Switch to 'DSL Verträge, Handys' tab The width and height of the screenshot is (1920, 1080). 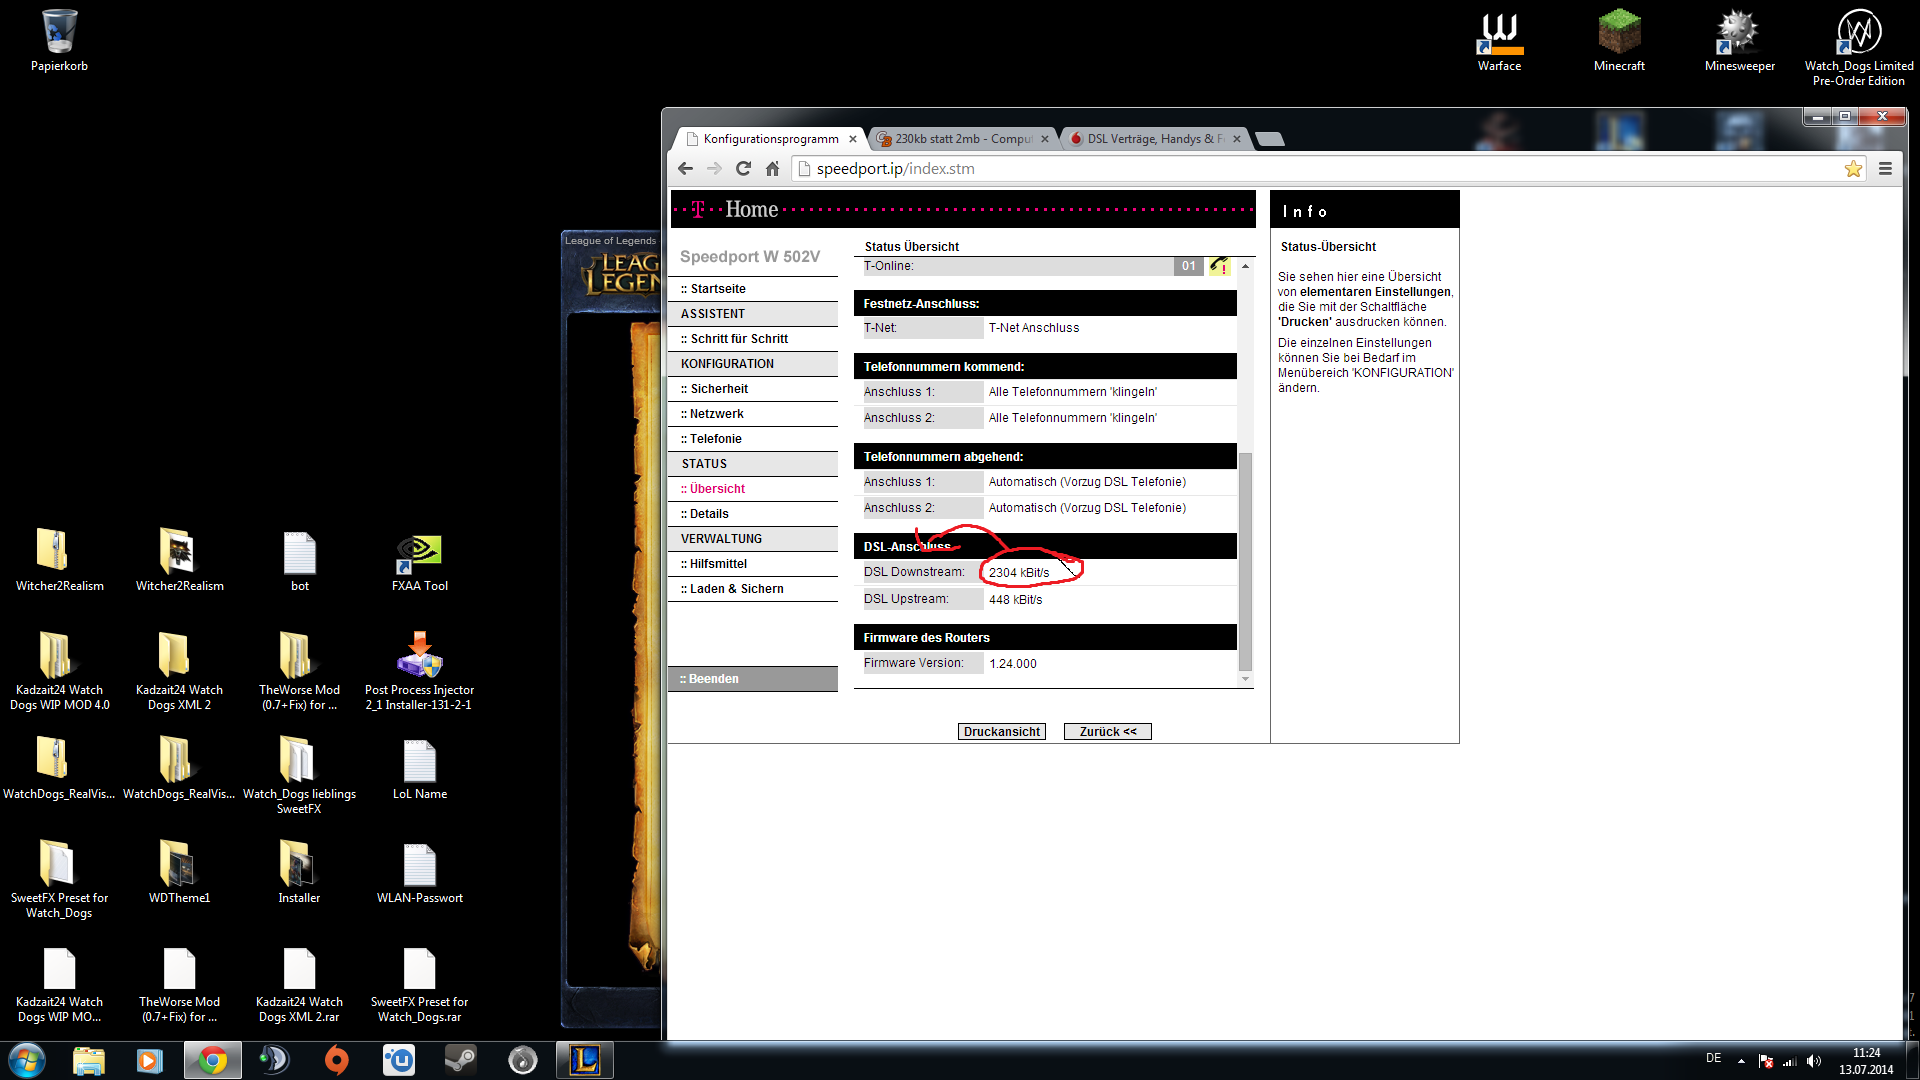point(1154,139)
